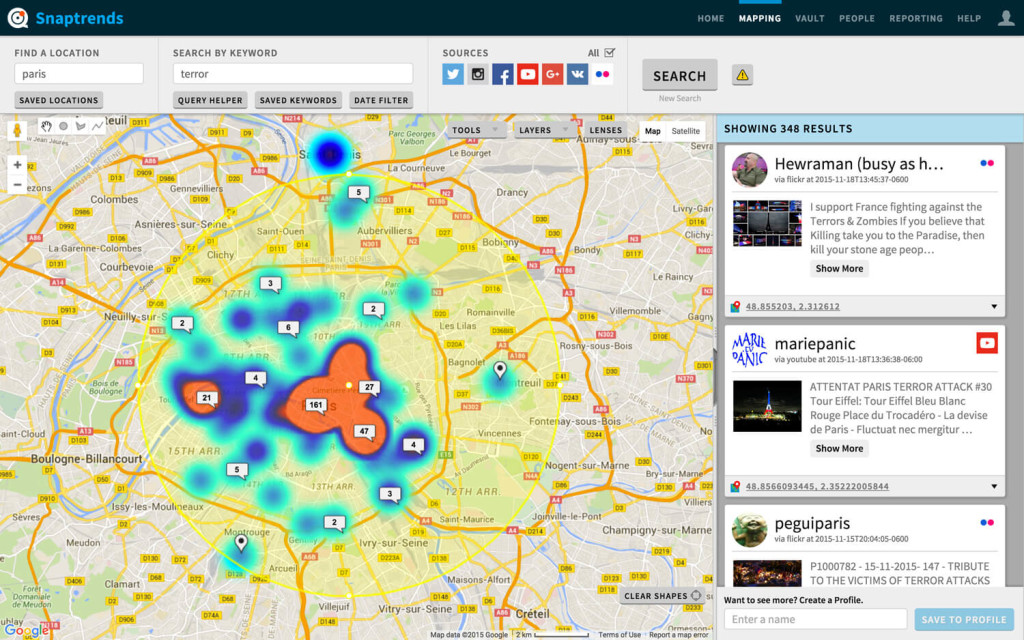Open the 21 results cluster marker
This screenshot has height=640, width=1024.
(x=207, y=399)
